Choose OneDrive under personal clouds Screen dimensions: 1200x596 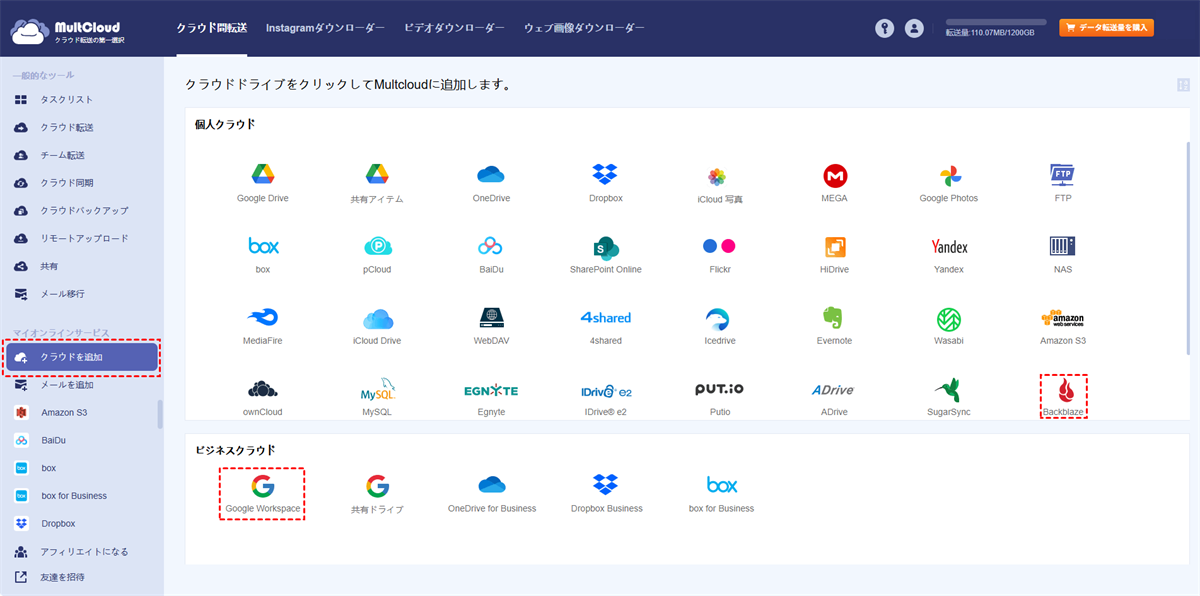click(491, 174)
